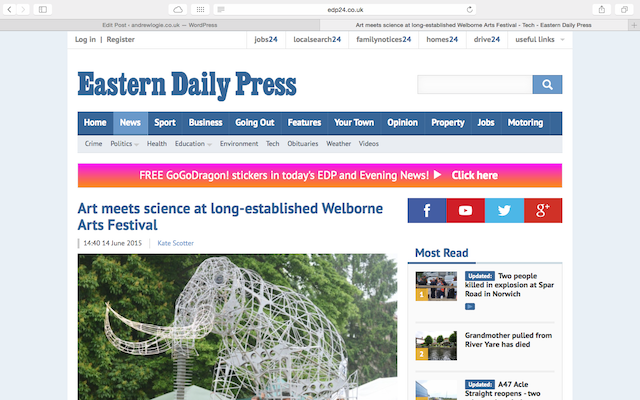Open Safari's share sheet icon
The width and height of the screenshot is (640, 400).
coord(600,9)
